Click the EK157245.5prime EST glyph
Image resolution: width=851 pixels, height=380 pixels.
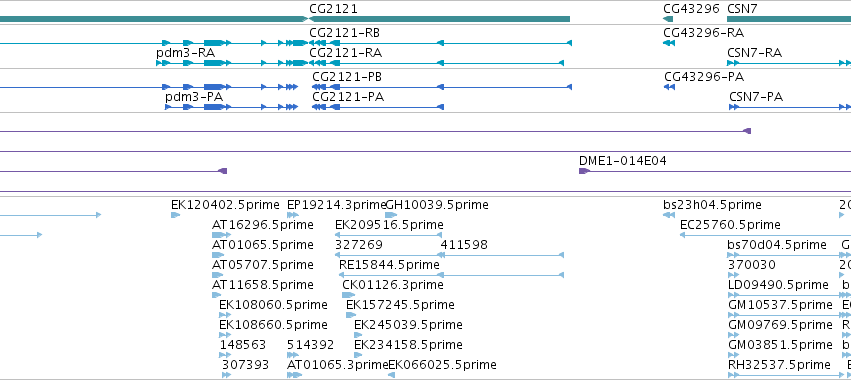pos(351,315)
